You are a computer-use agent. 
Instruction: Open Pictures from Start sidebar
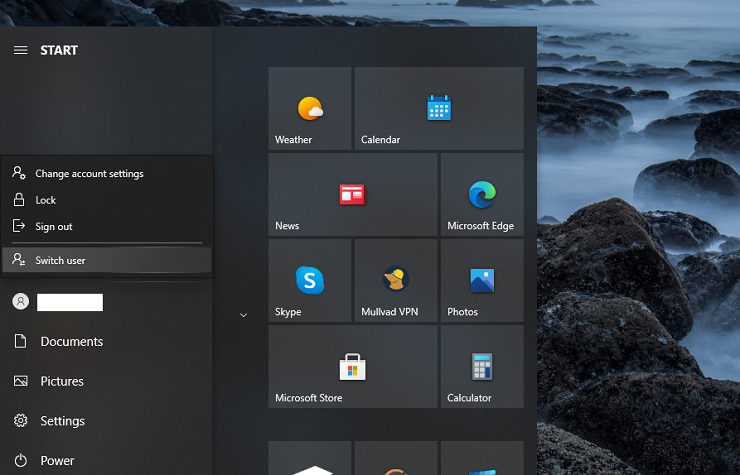tap(106, 381)
